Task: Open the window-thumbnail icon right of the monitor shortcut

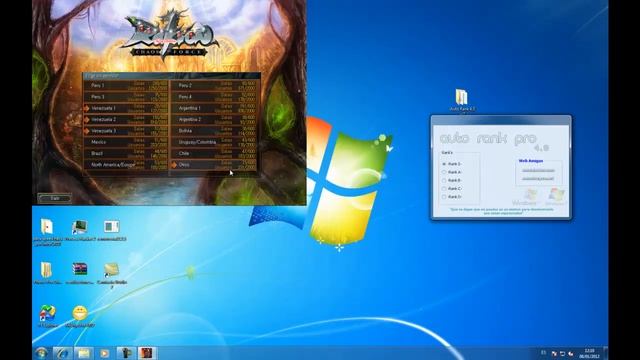Action: [x=111, y=227]
